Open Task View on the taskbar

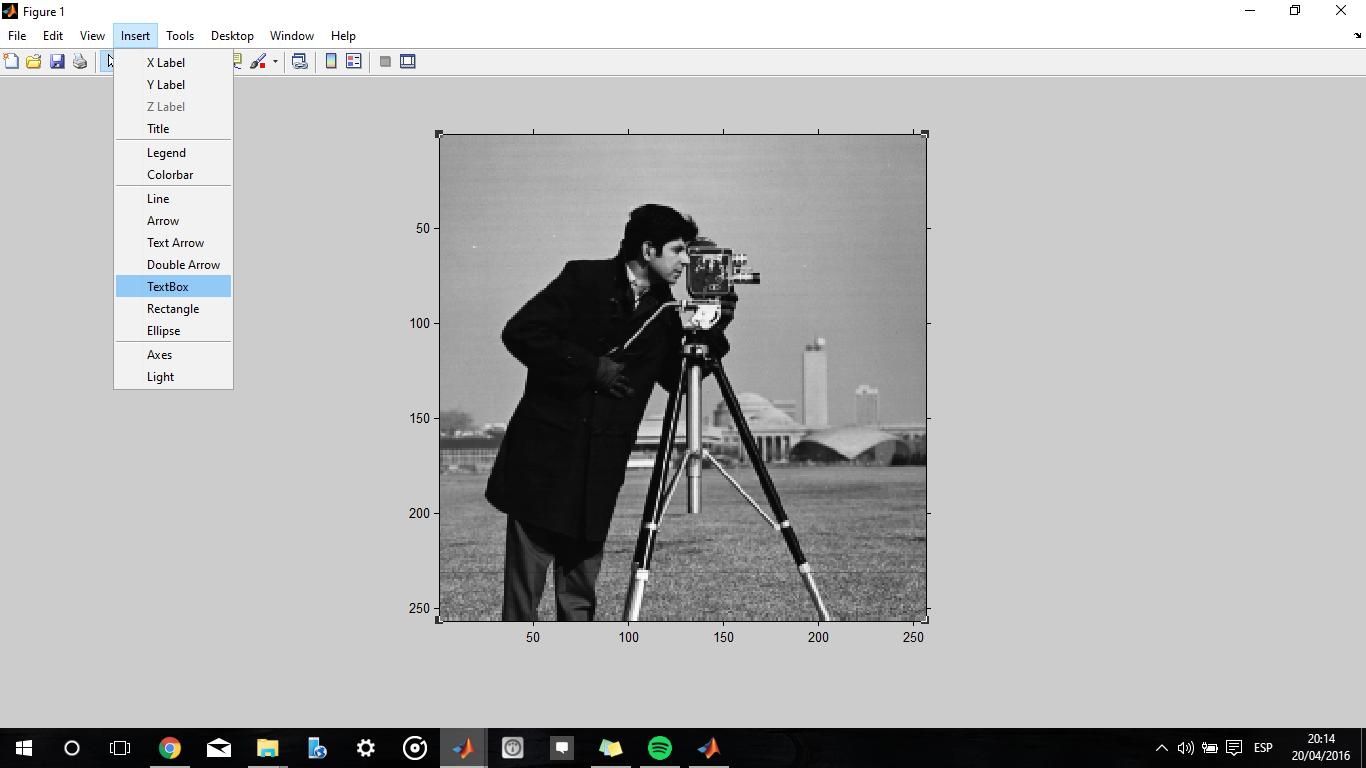pyautogui.click(x=120, y=748)
